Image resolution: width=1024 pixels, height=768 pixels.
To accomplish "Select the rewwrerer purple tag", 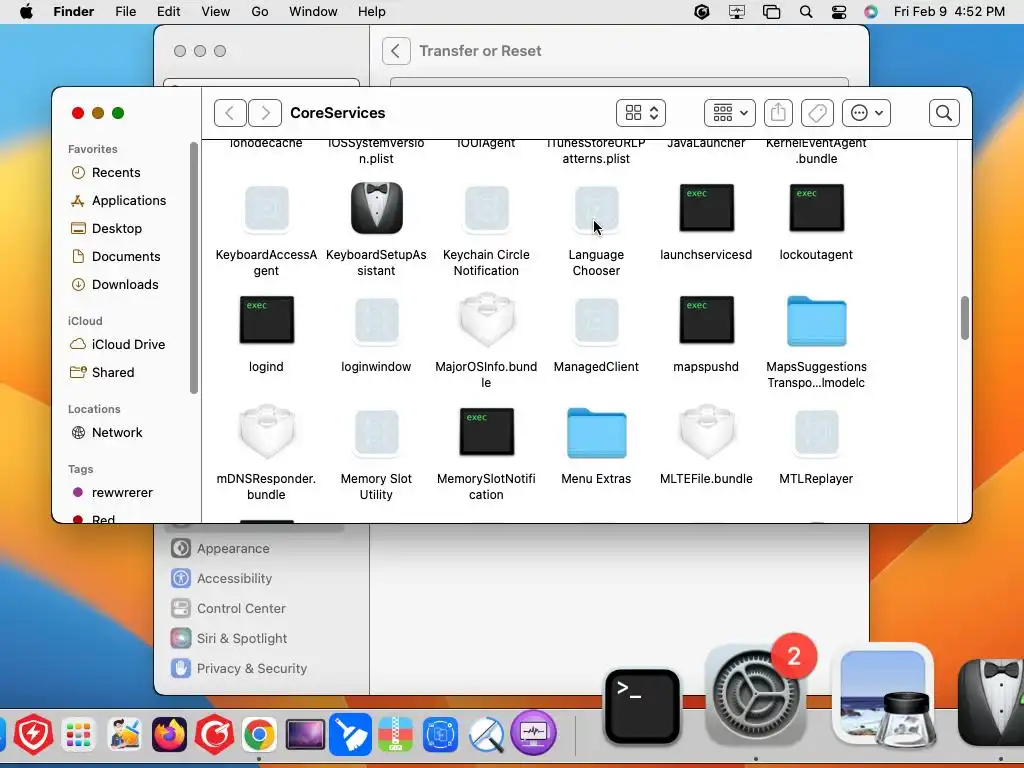I will tap(112, 492).
